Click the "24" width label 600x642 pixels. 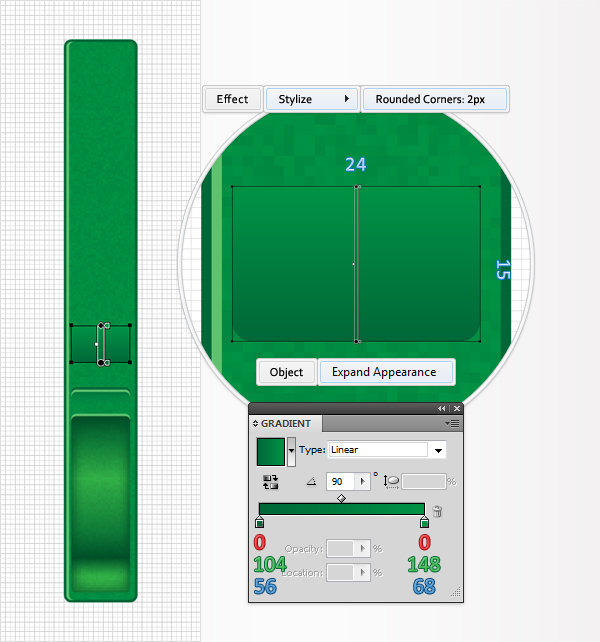pyautogui.click(x=355, y=165)
